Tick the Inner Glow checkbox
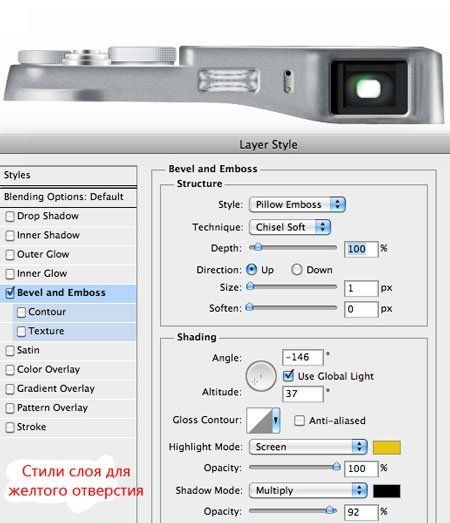 click(10, 274)
